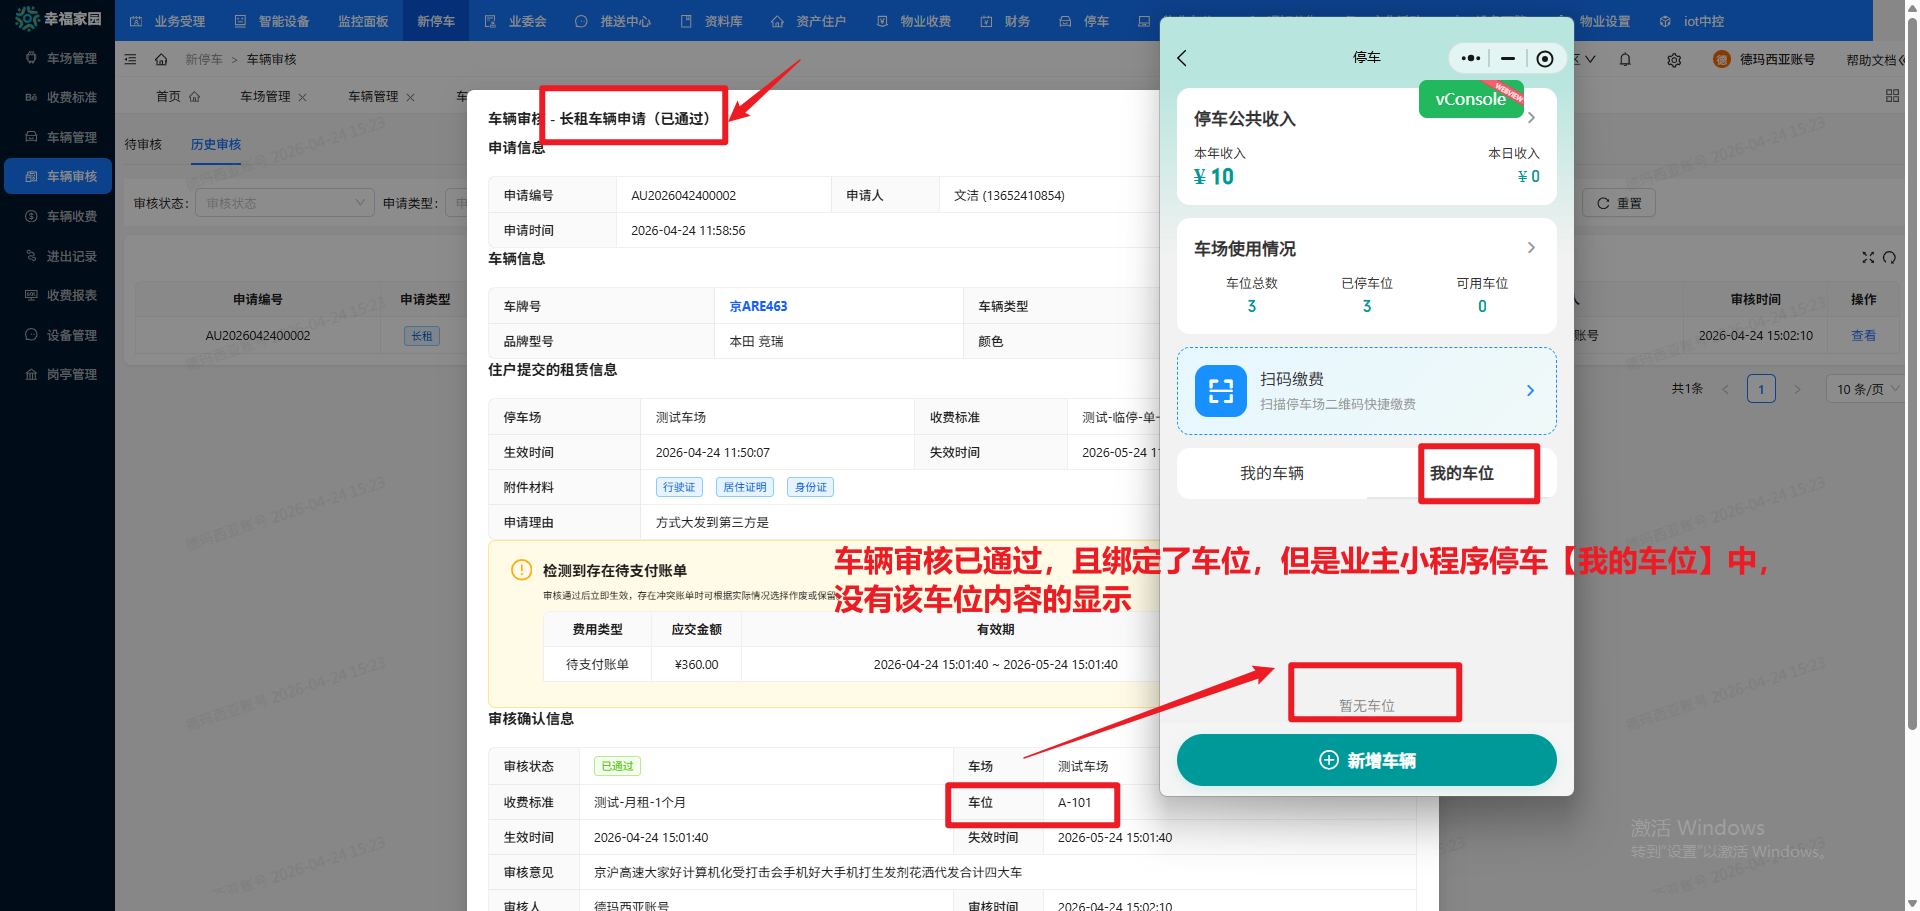Expand 车场使用情况 with its chevron
The width and height of the screenshot is (1920, 911).
tap(1530, 248)
